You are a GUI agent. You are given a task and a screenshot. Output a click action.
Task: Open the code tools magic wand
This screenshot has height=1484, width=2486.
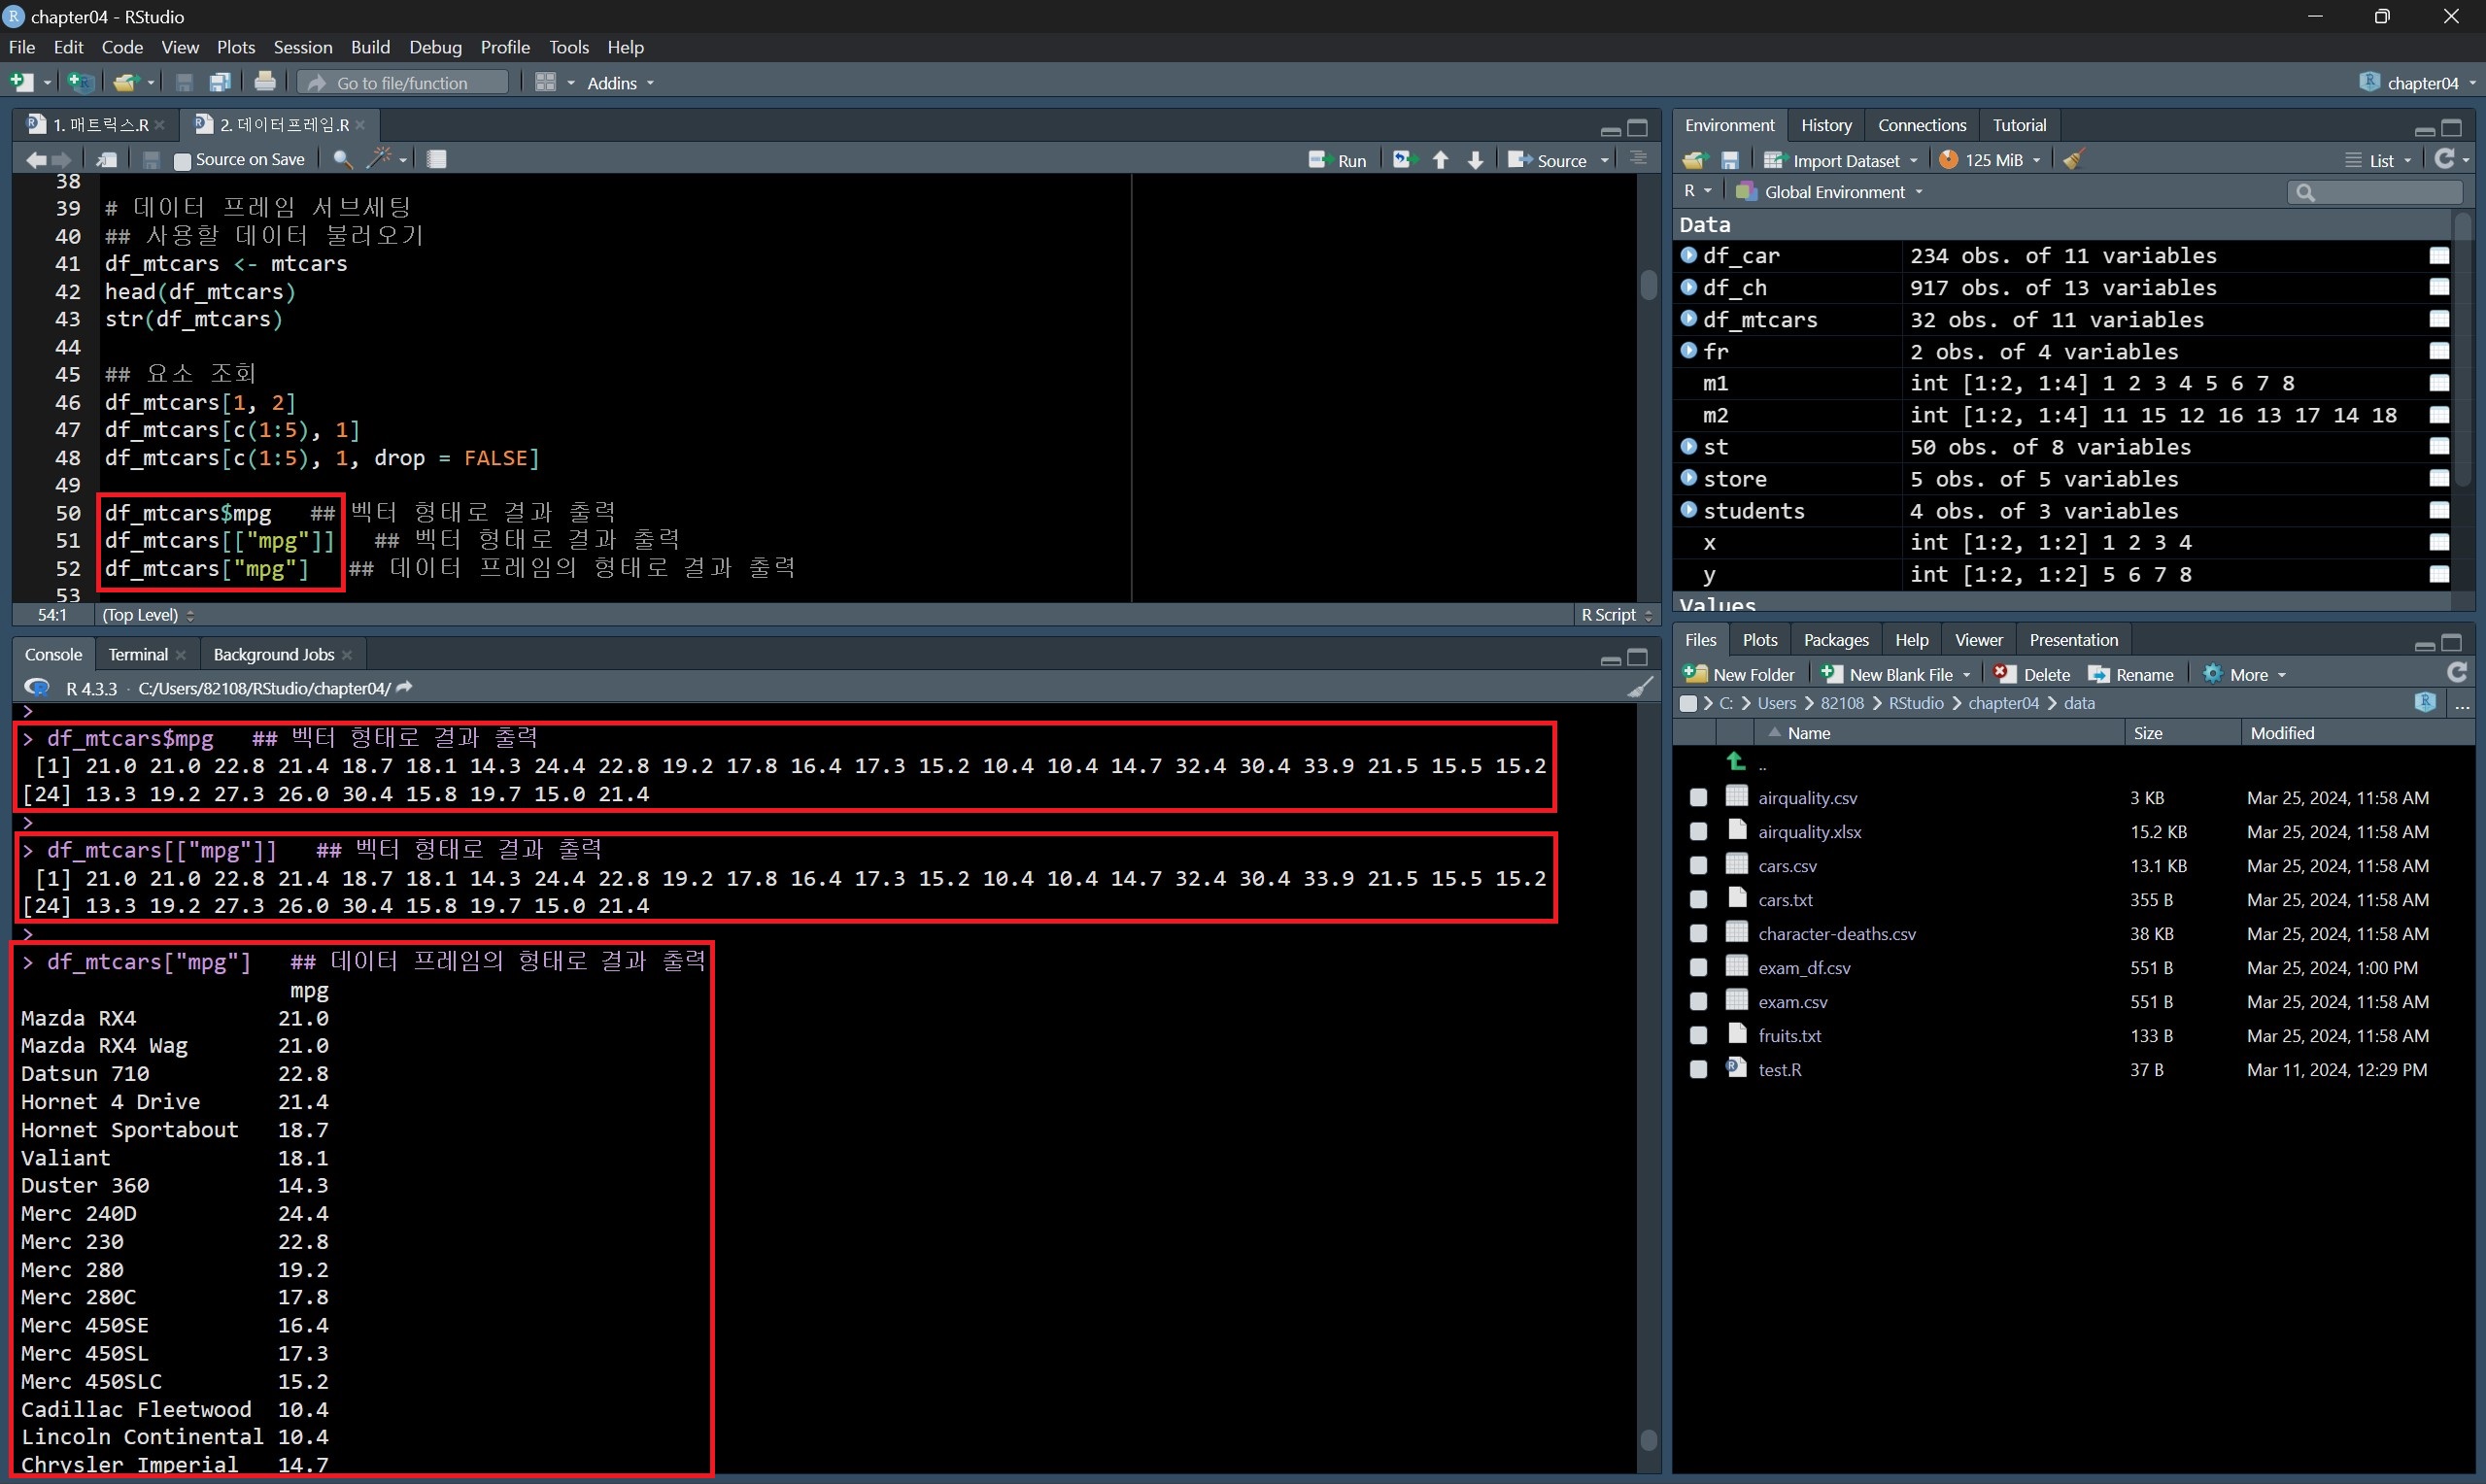380,158
